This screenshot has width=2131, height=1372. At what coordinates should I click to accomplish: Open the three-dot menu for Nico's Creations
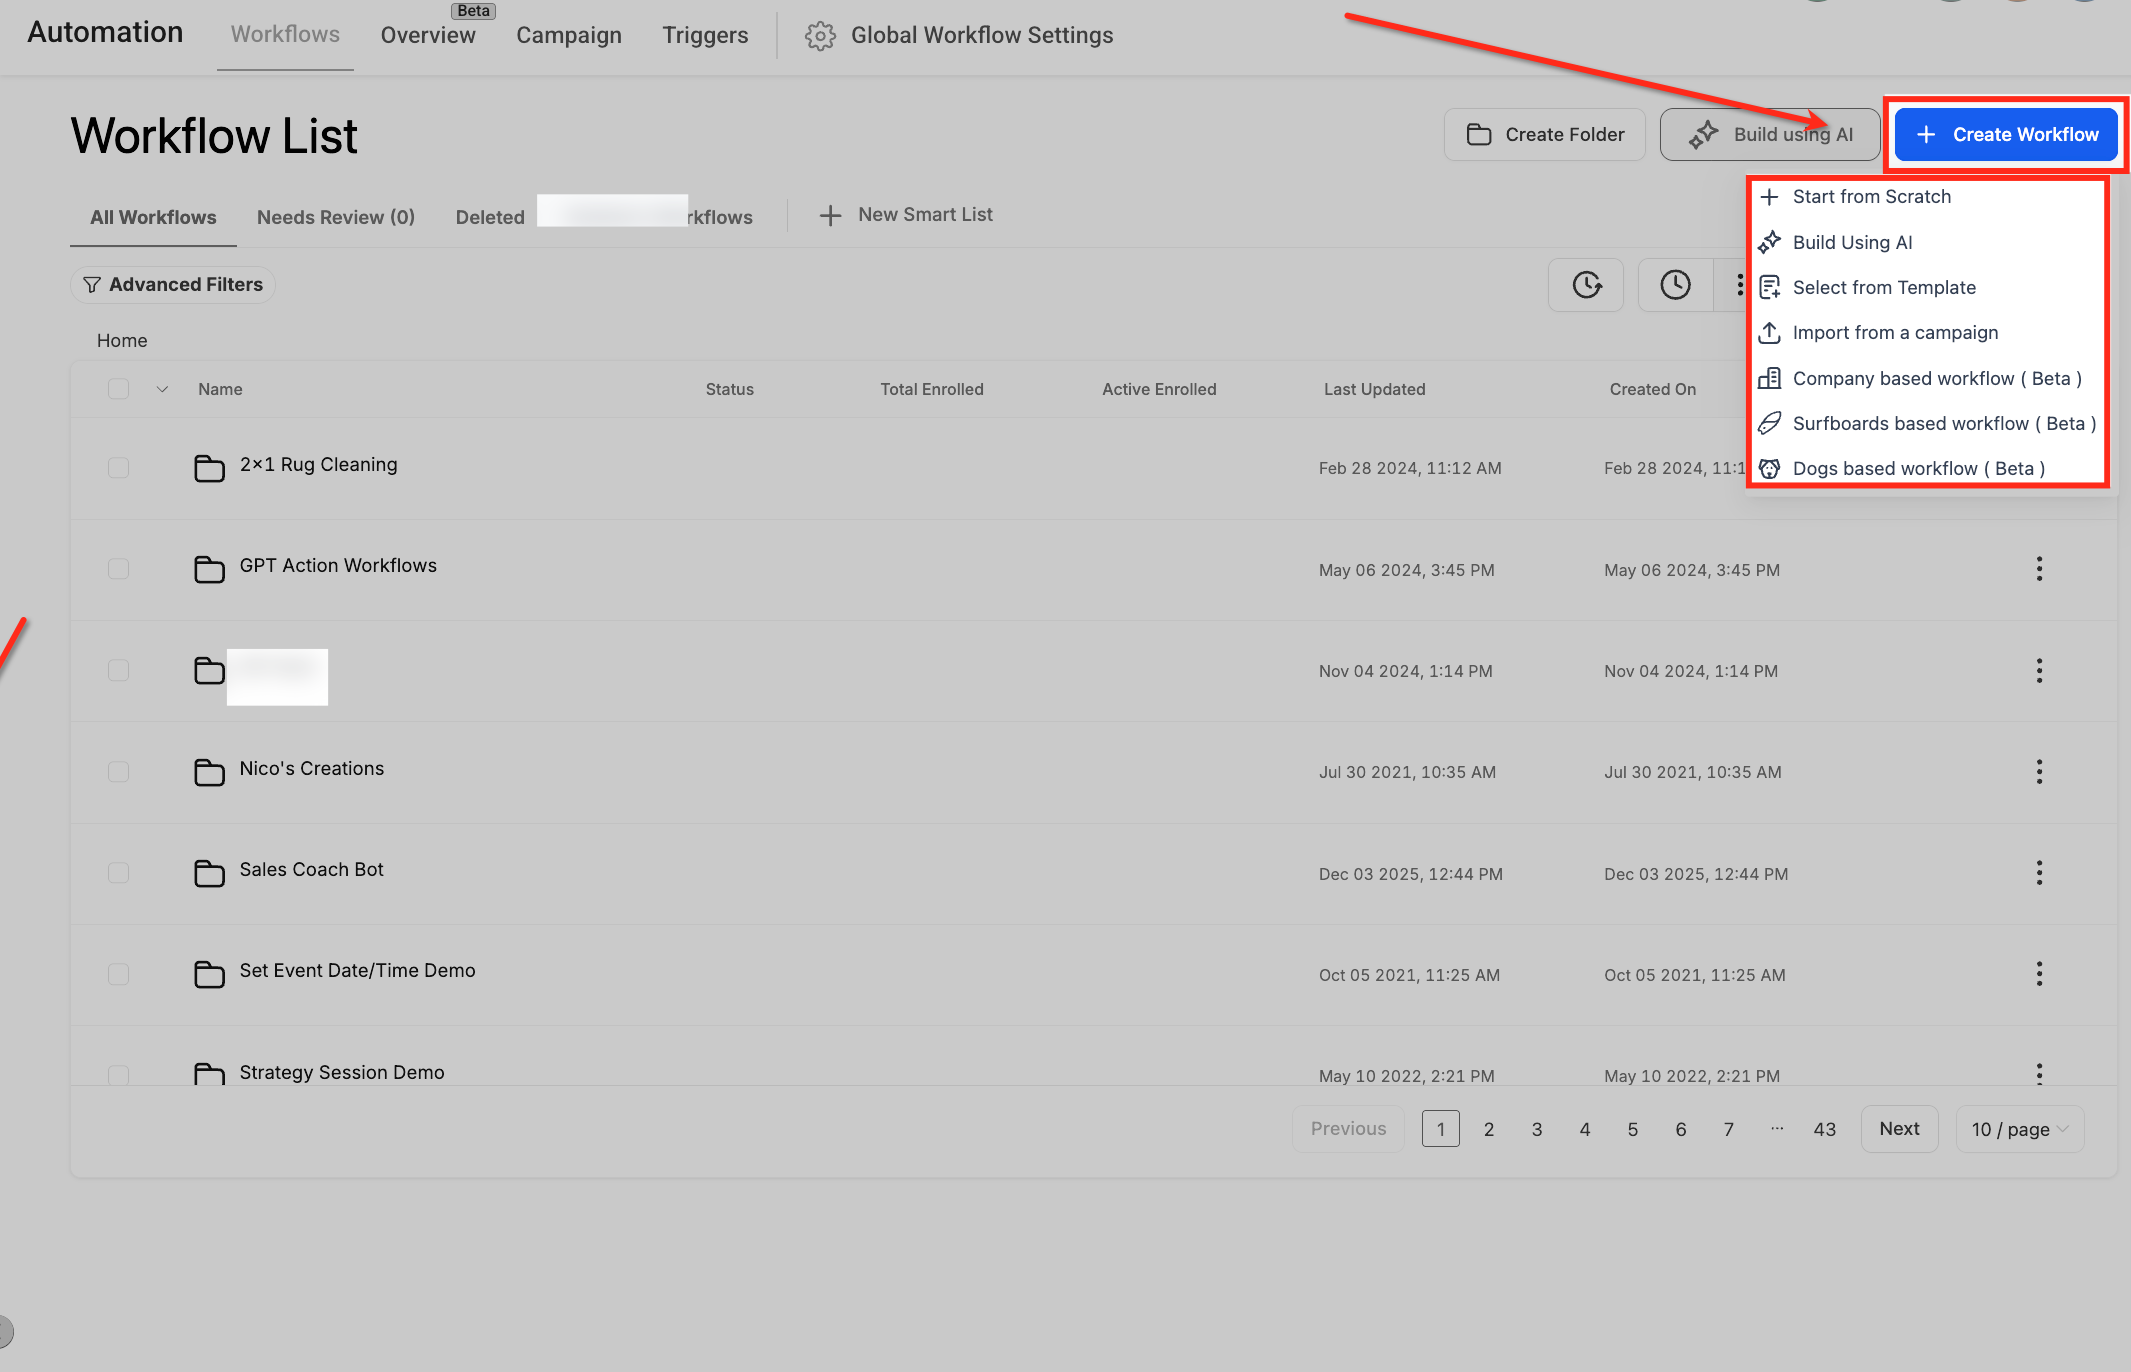(2039, 771)
